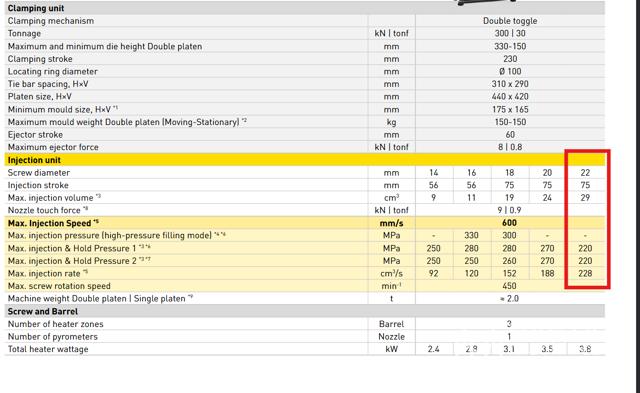Select the 'Nozzle touch force' label
The height and width of the screenshot is (393, 640).
(44, 210)
